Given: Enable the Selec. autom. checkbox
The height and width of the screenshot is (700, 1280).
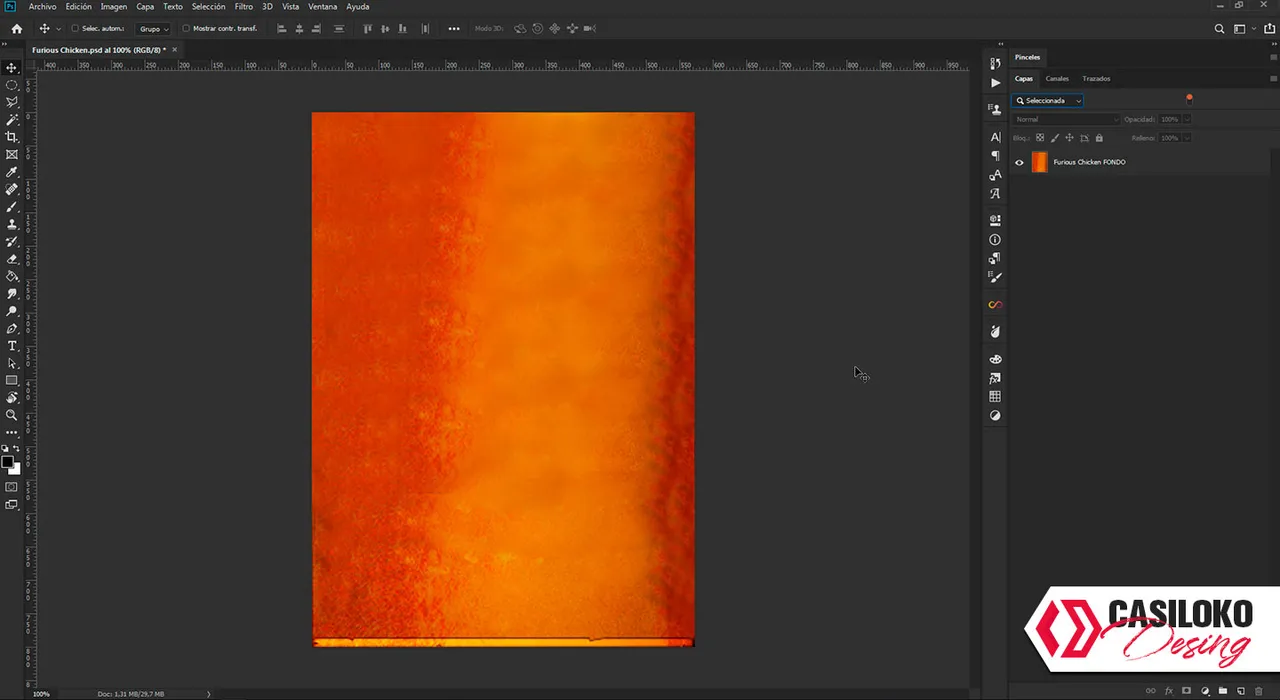Looking at the screenshot, I should point(75,29).
